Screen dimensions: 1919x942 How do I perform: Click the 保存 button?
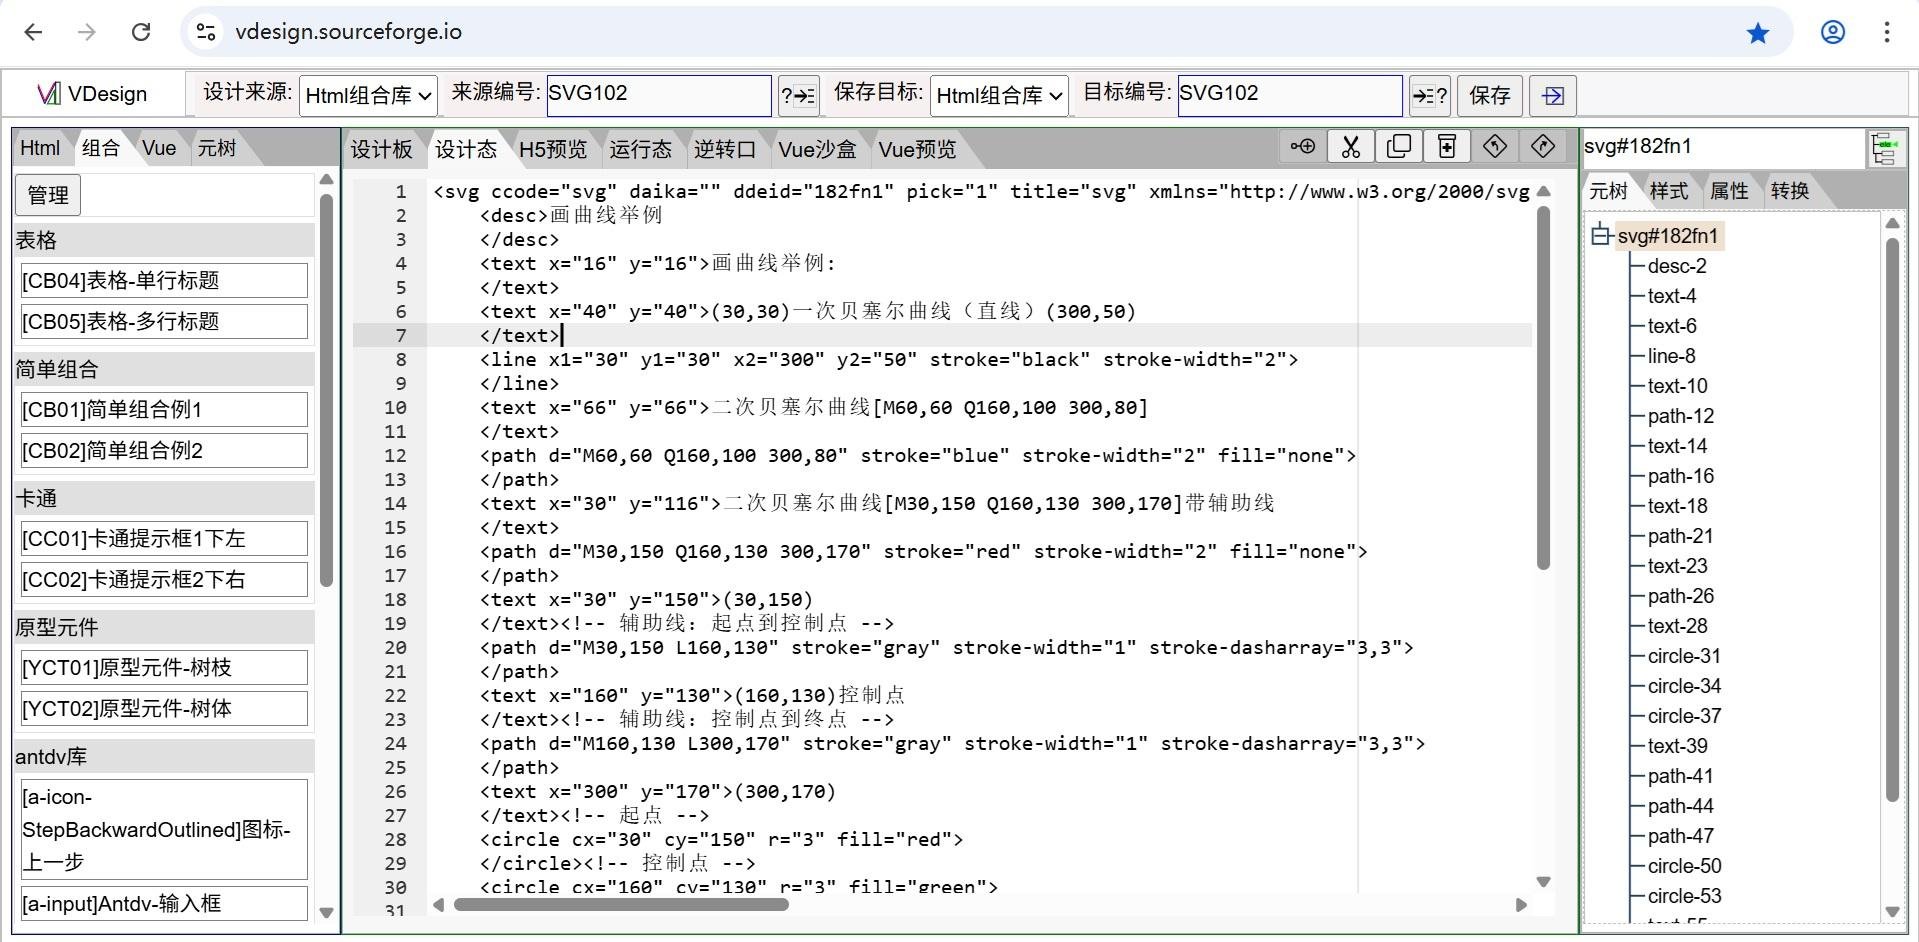[x=1489, y=96]
